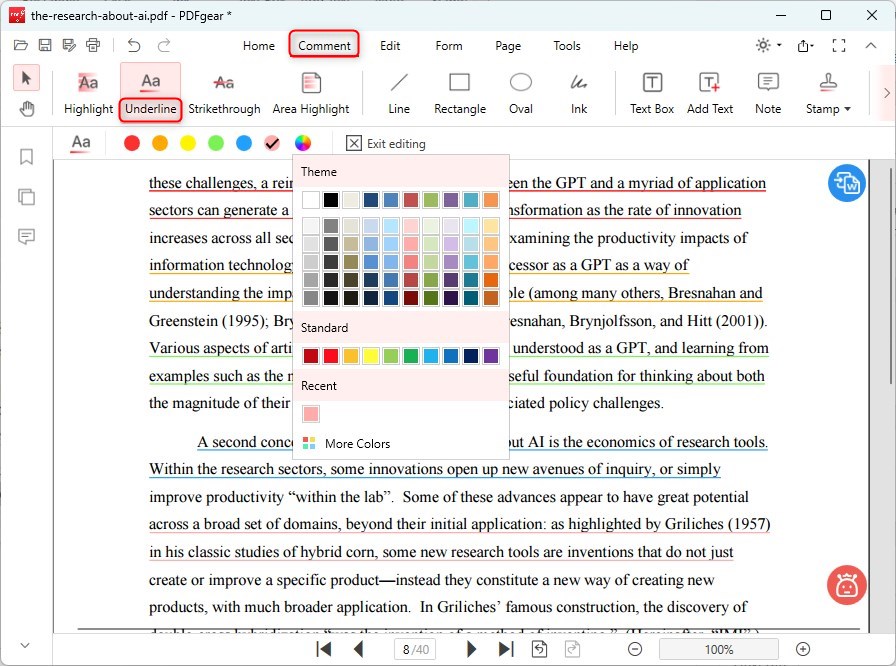Select the Text Box tool
This screenshot has width=896, height=666.
coord(651,93)
